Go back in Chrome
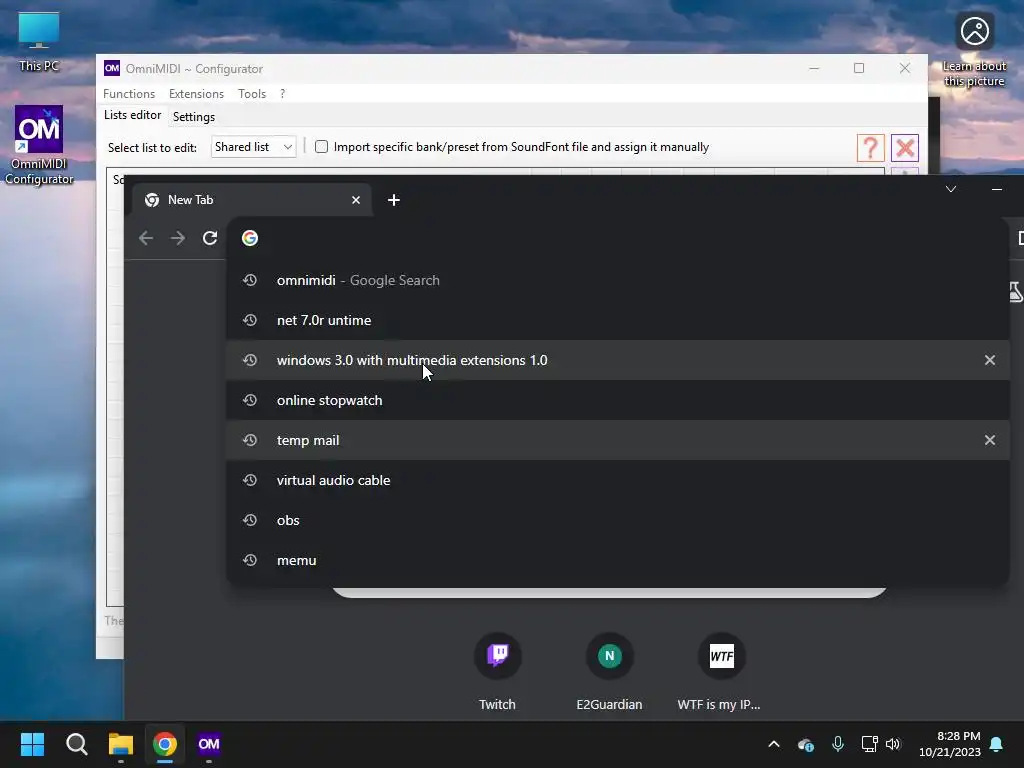This screenshot has height=768, width=1024. pyautogui.click(x=146, y=238)
